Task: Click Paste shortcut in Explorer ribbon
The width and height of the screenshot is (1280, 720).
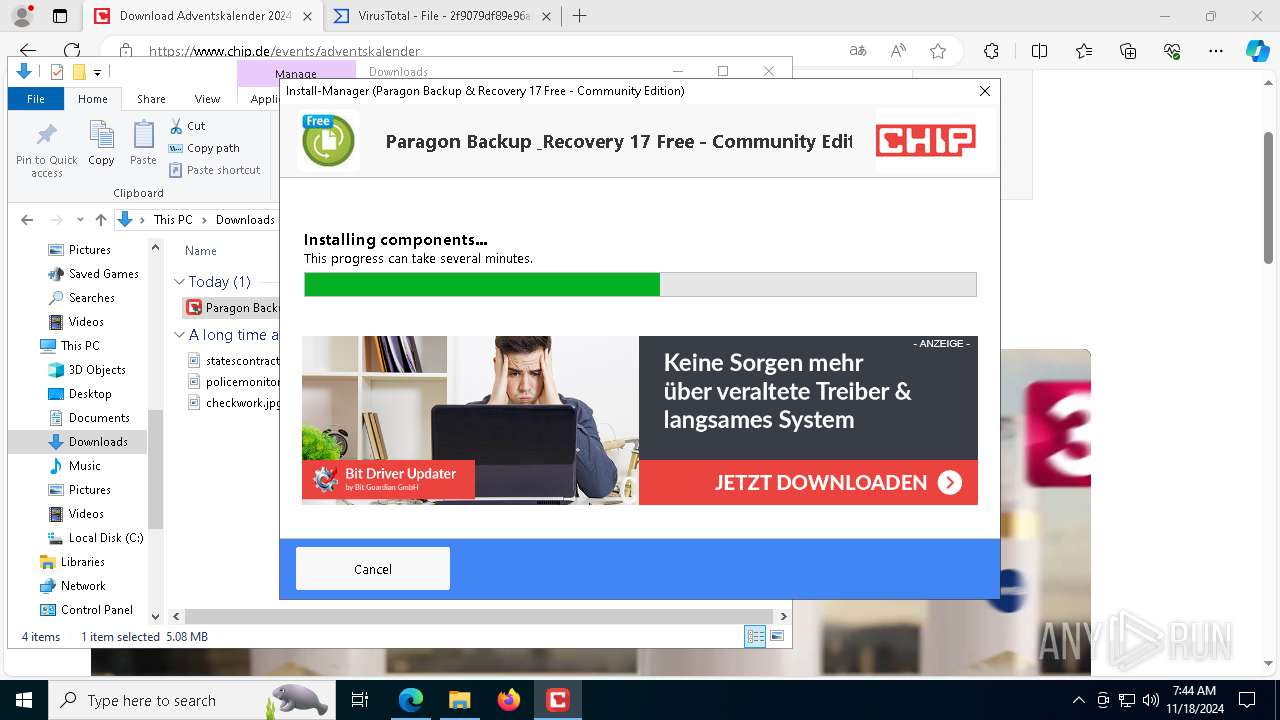Action: point(214,170)
